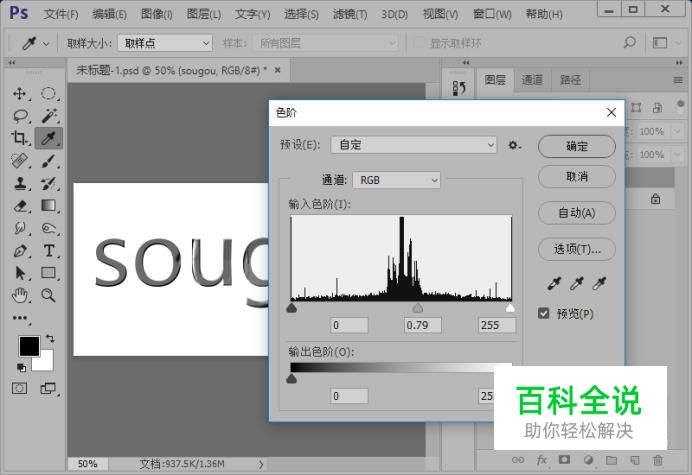Open the Window menu
Image resolution: width=692 pixels, height=475 pixels.
[492, 14]
